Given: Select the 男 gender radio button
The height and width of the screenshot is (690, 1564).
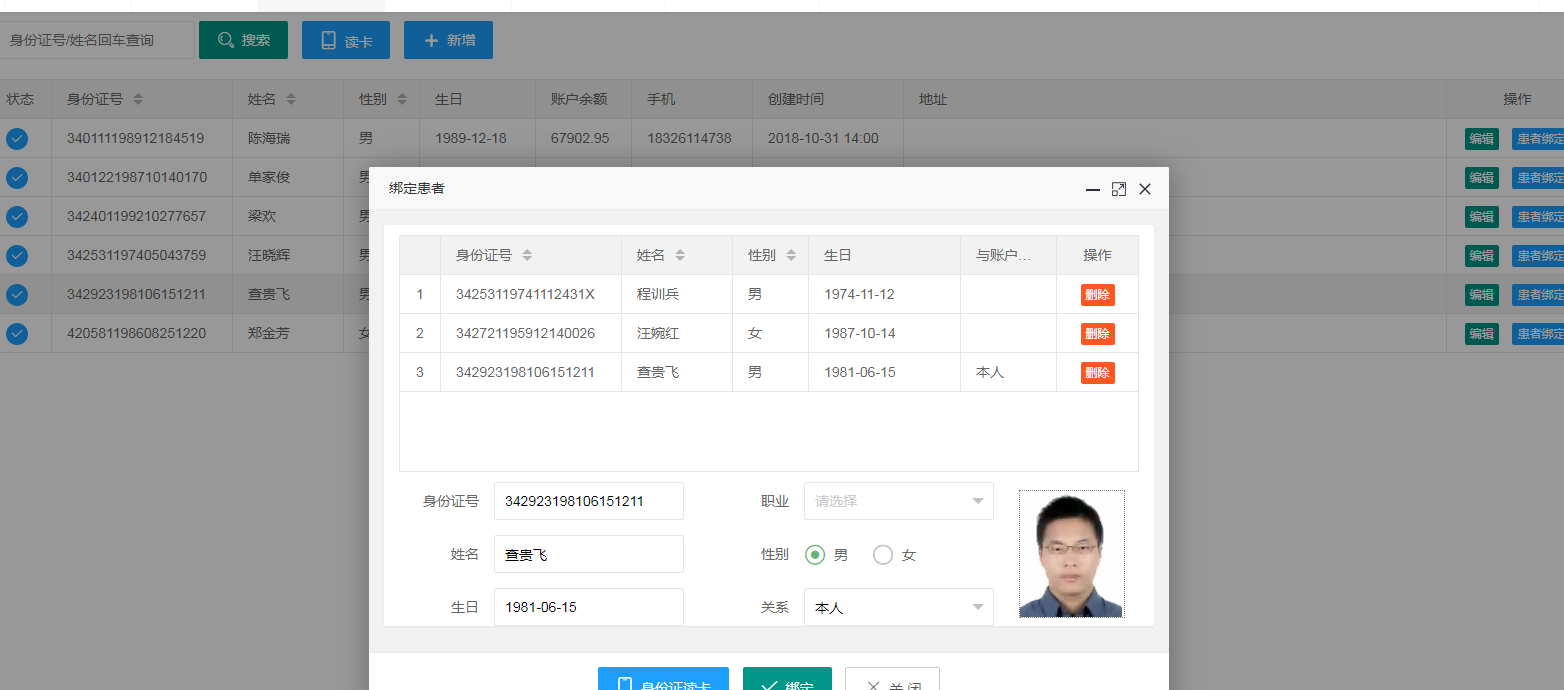Looking at the screenshot, I should (815, 555).
